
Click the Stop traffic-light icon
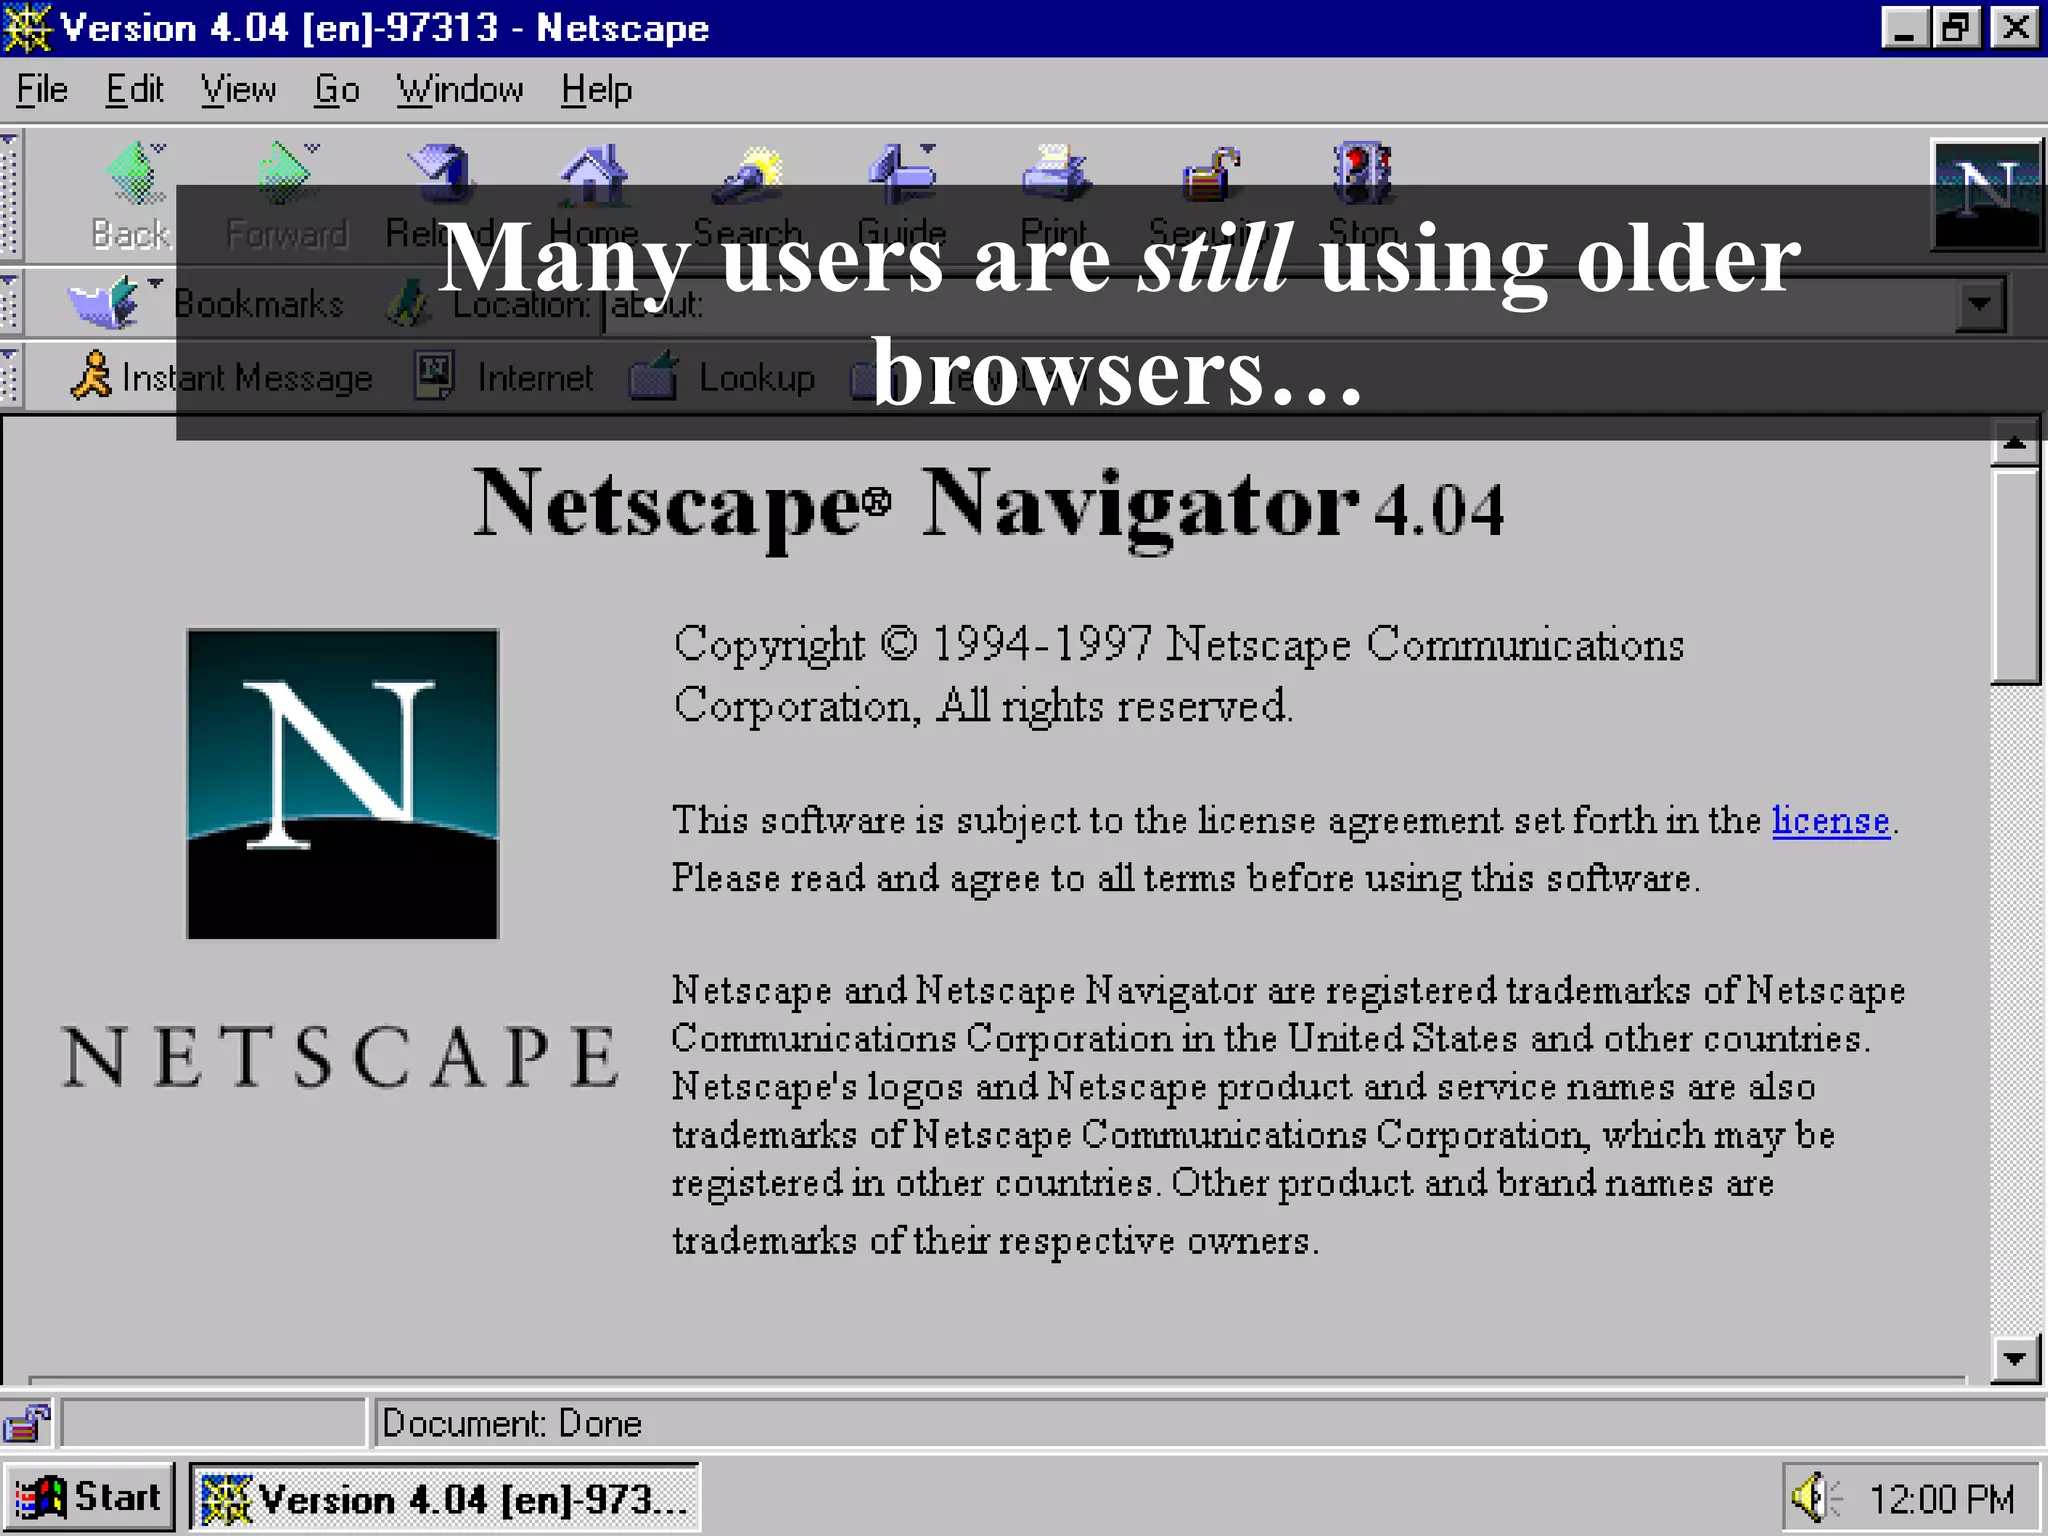tap(1362, 173)
